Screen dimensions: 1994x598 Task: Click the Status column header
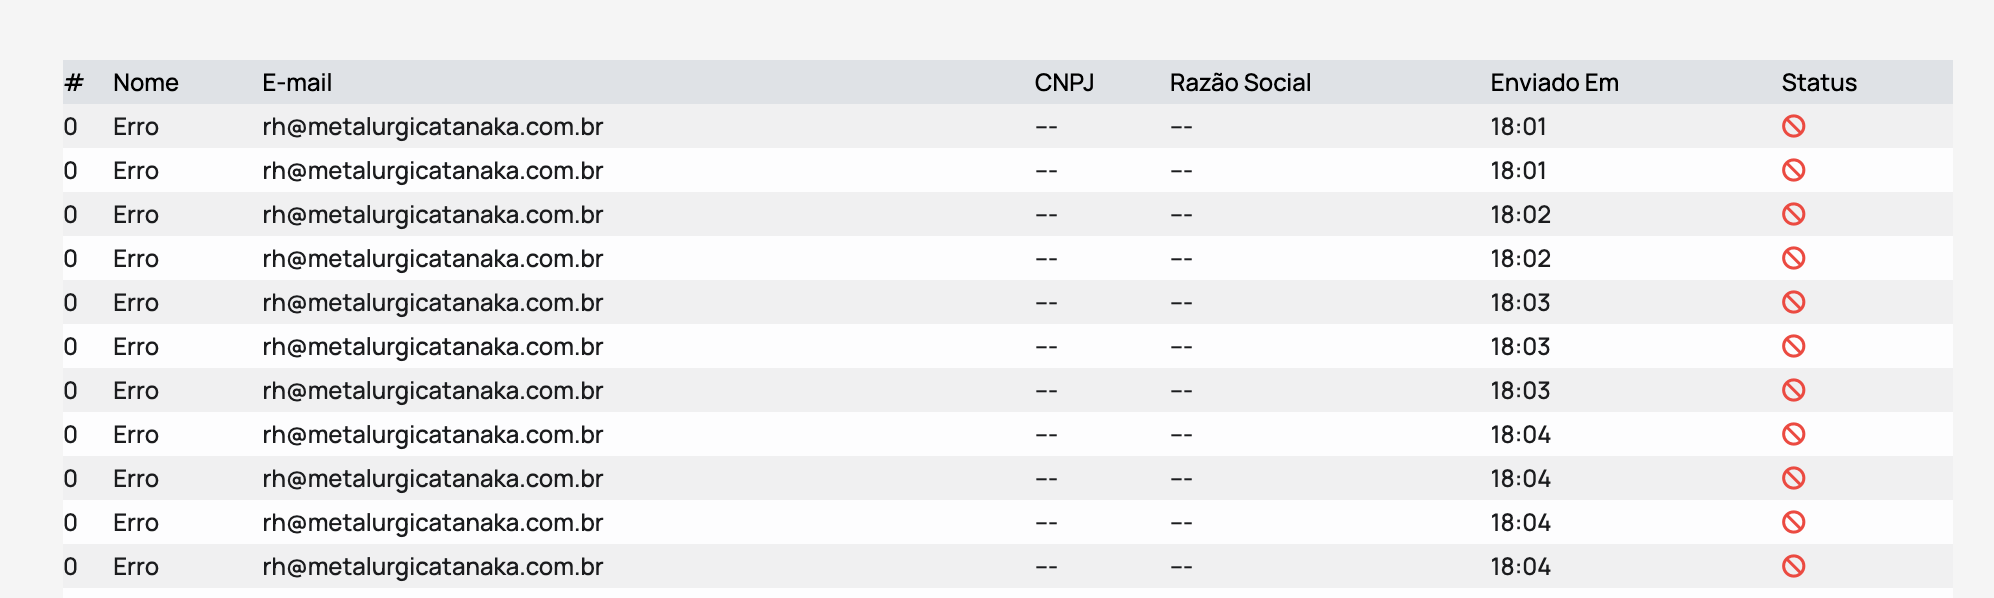[x=1818, y=83]
